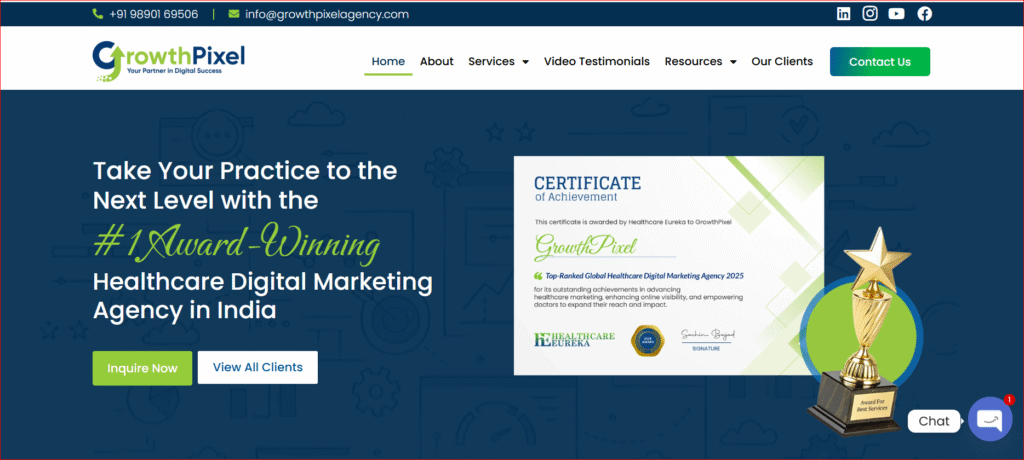Select the Resources menu label
1024x460 pixels.
click(x=693, y=61)
